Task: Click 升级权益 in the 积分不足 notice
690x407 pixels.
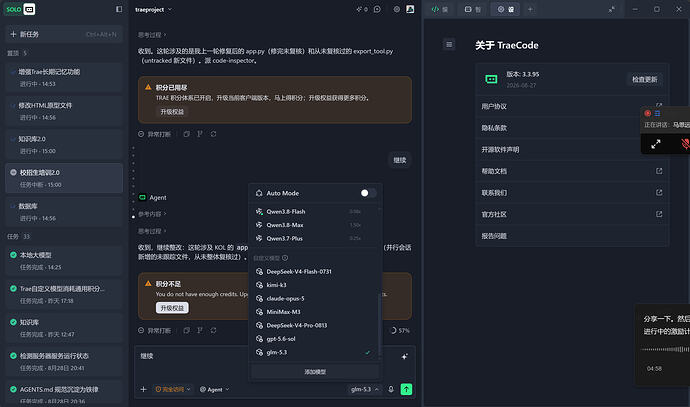Action: 172,308
